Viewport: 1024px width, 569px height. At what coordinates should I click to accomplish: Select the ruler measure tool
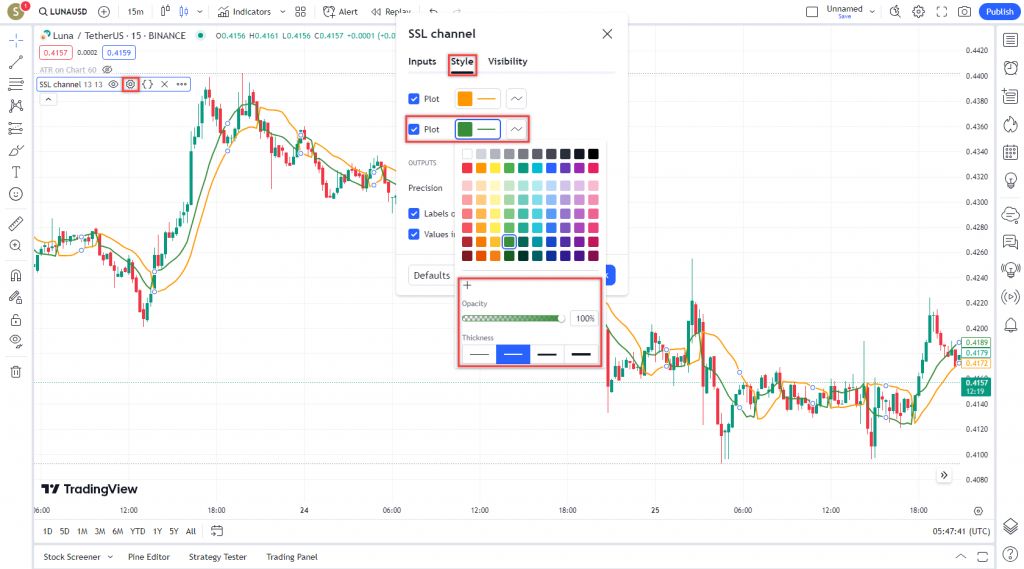16,223
